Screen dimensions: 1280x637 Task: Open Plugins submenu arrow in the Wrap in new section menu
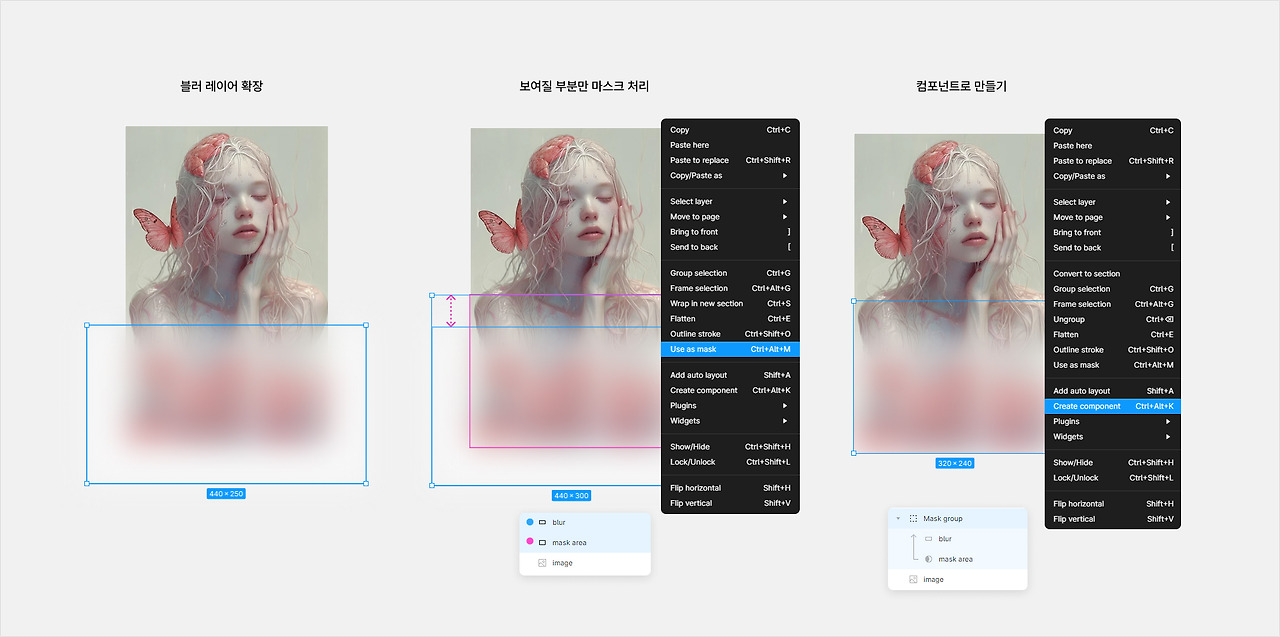pyautogui.click(x=785, y=406)
